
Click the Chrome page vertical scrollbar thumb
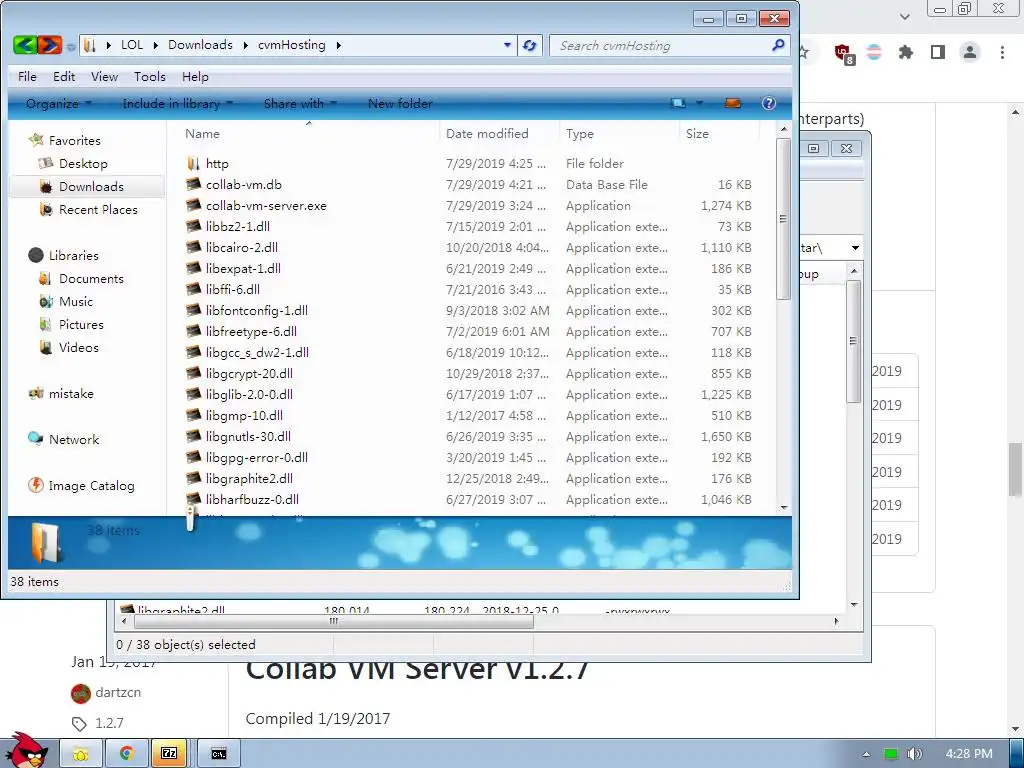point(1015,469)
